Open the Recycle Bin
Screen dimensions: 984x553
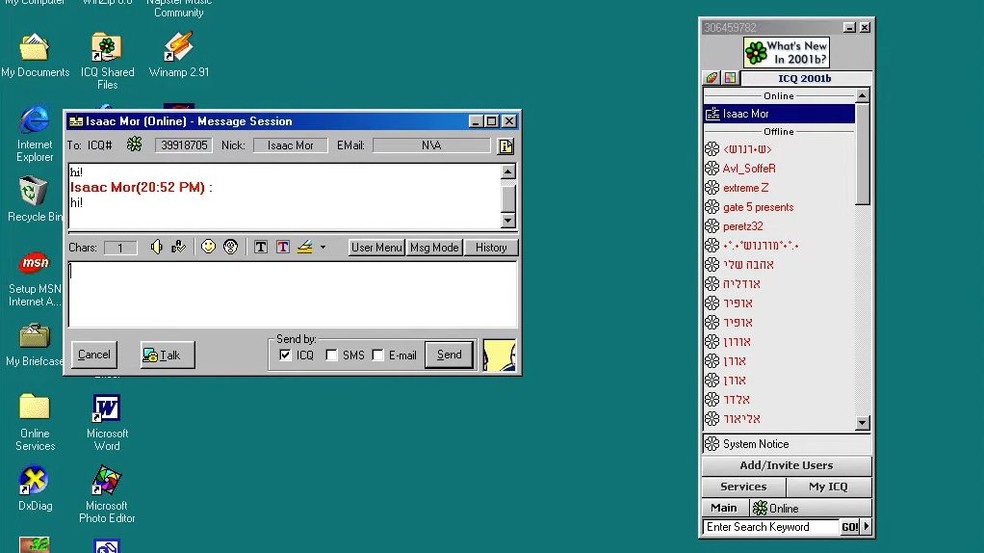pos(34,199)
